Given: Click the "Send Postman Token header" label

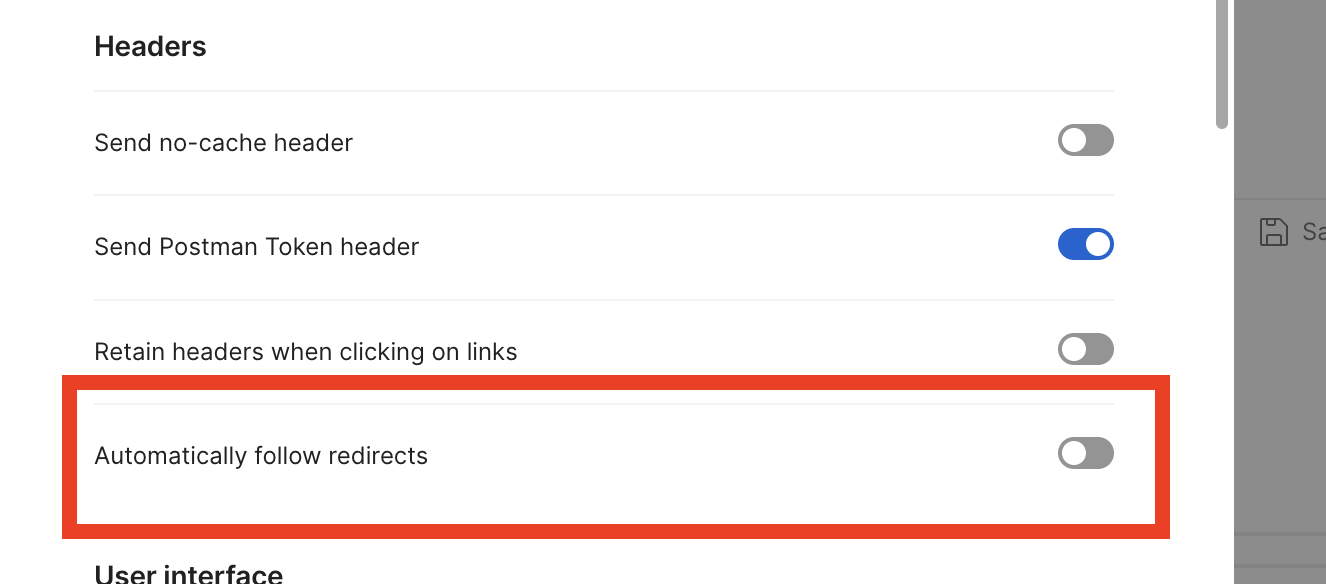Looking at the screenshot, I should click(x=256, y=247).
